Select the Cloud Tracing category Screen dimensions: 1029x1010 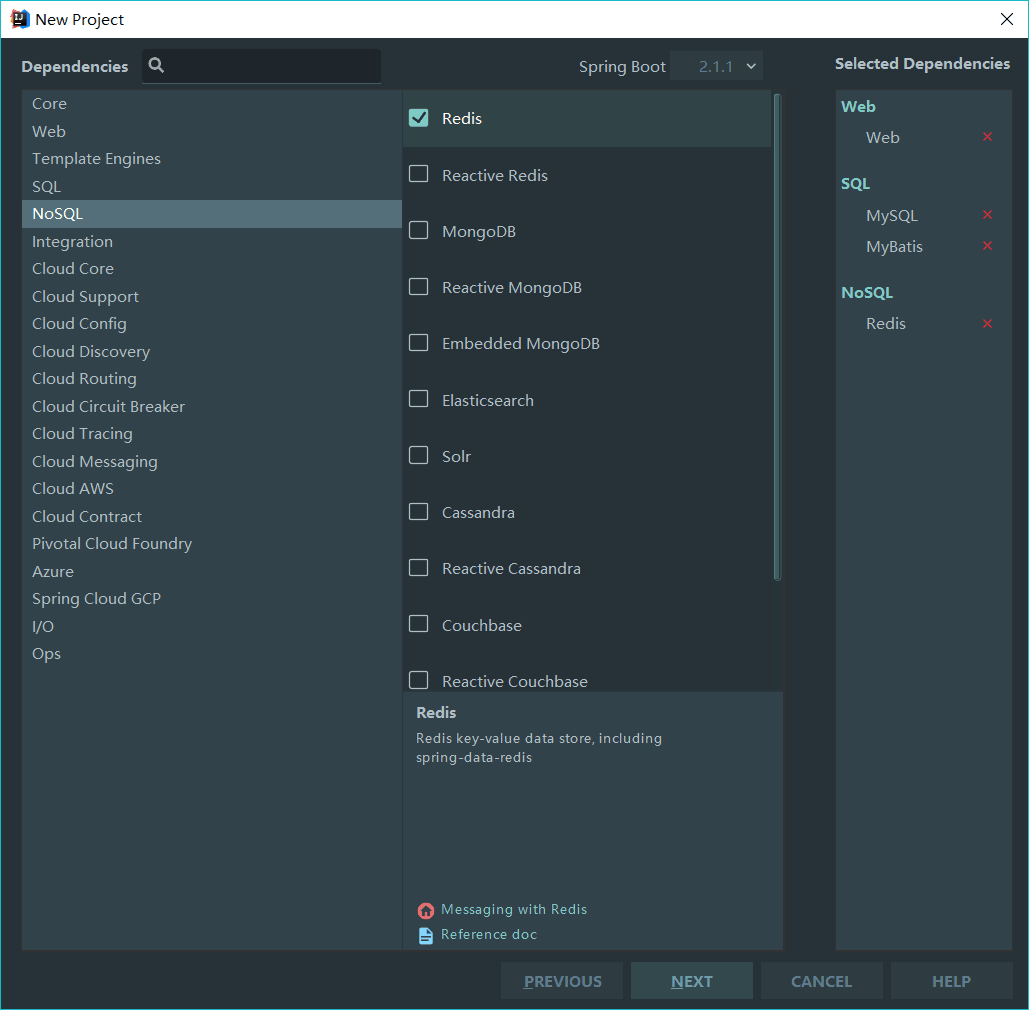(211, 434)
